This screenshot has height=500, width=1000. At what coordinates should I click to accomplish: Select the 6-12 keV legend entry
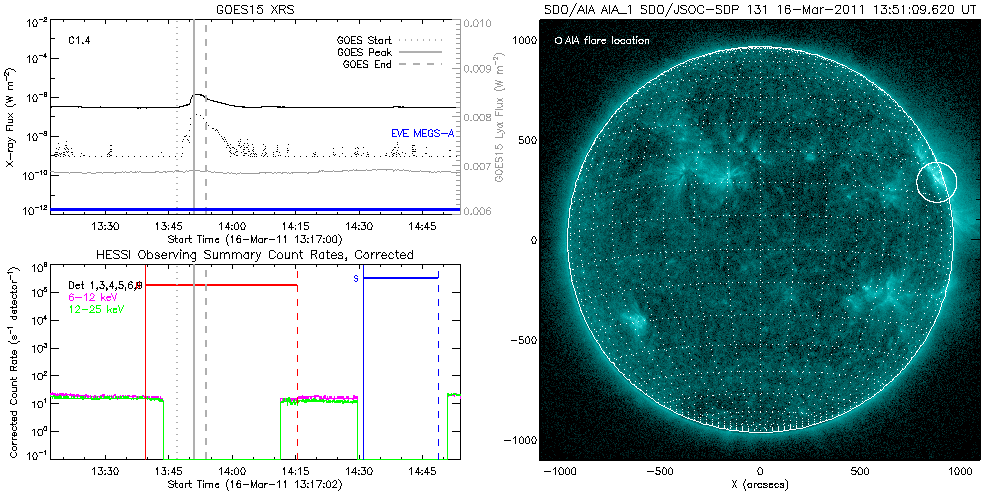pyautogui.click(x=90, y=297)
